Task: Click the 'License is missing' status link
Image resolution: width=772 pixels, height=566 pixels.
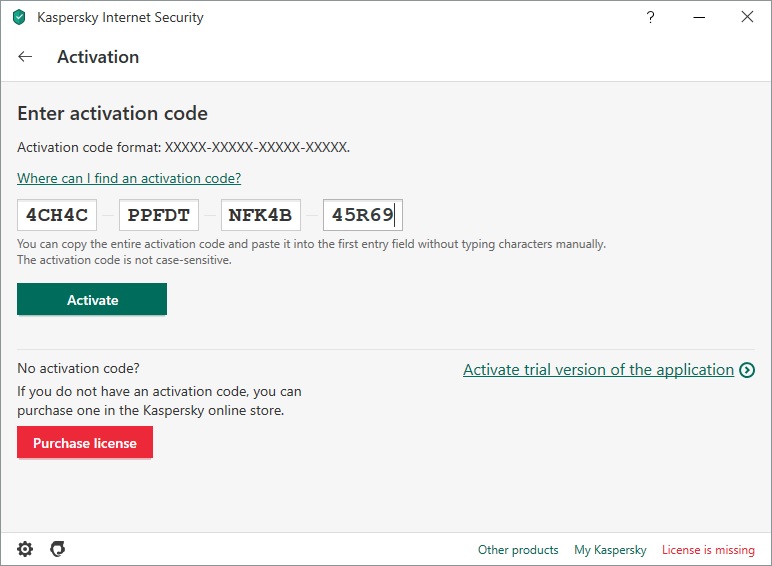Action: pos(708,550)
